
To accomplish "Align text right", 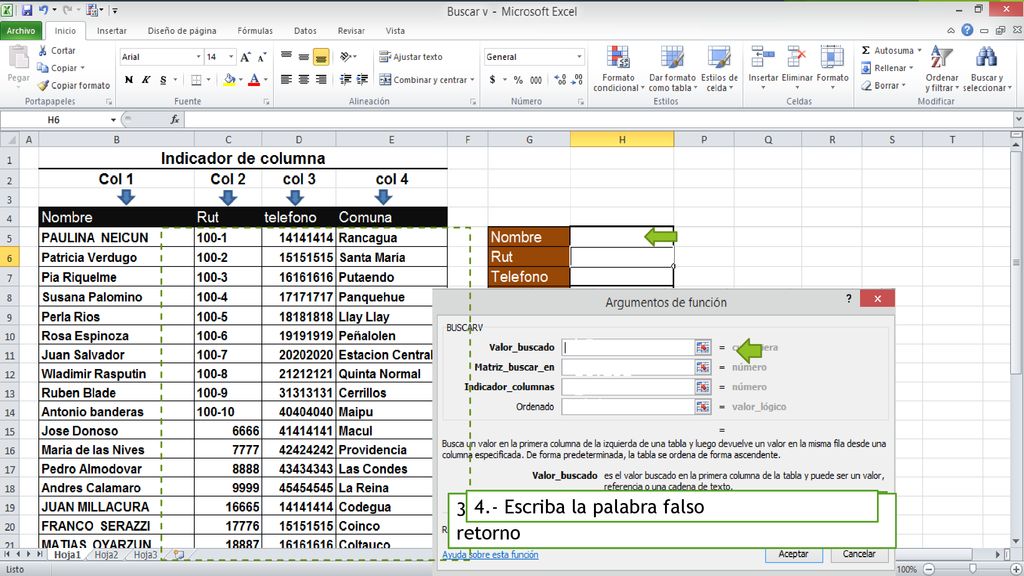I will click(321, 80).
